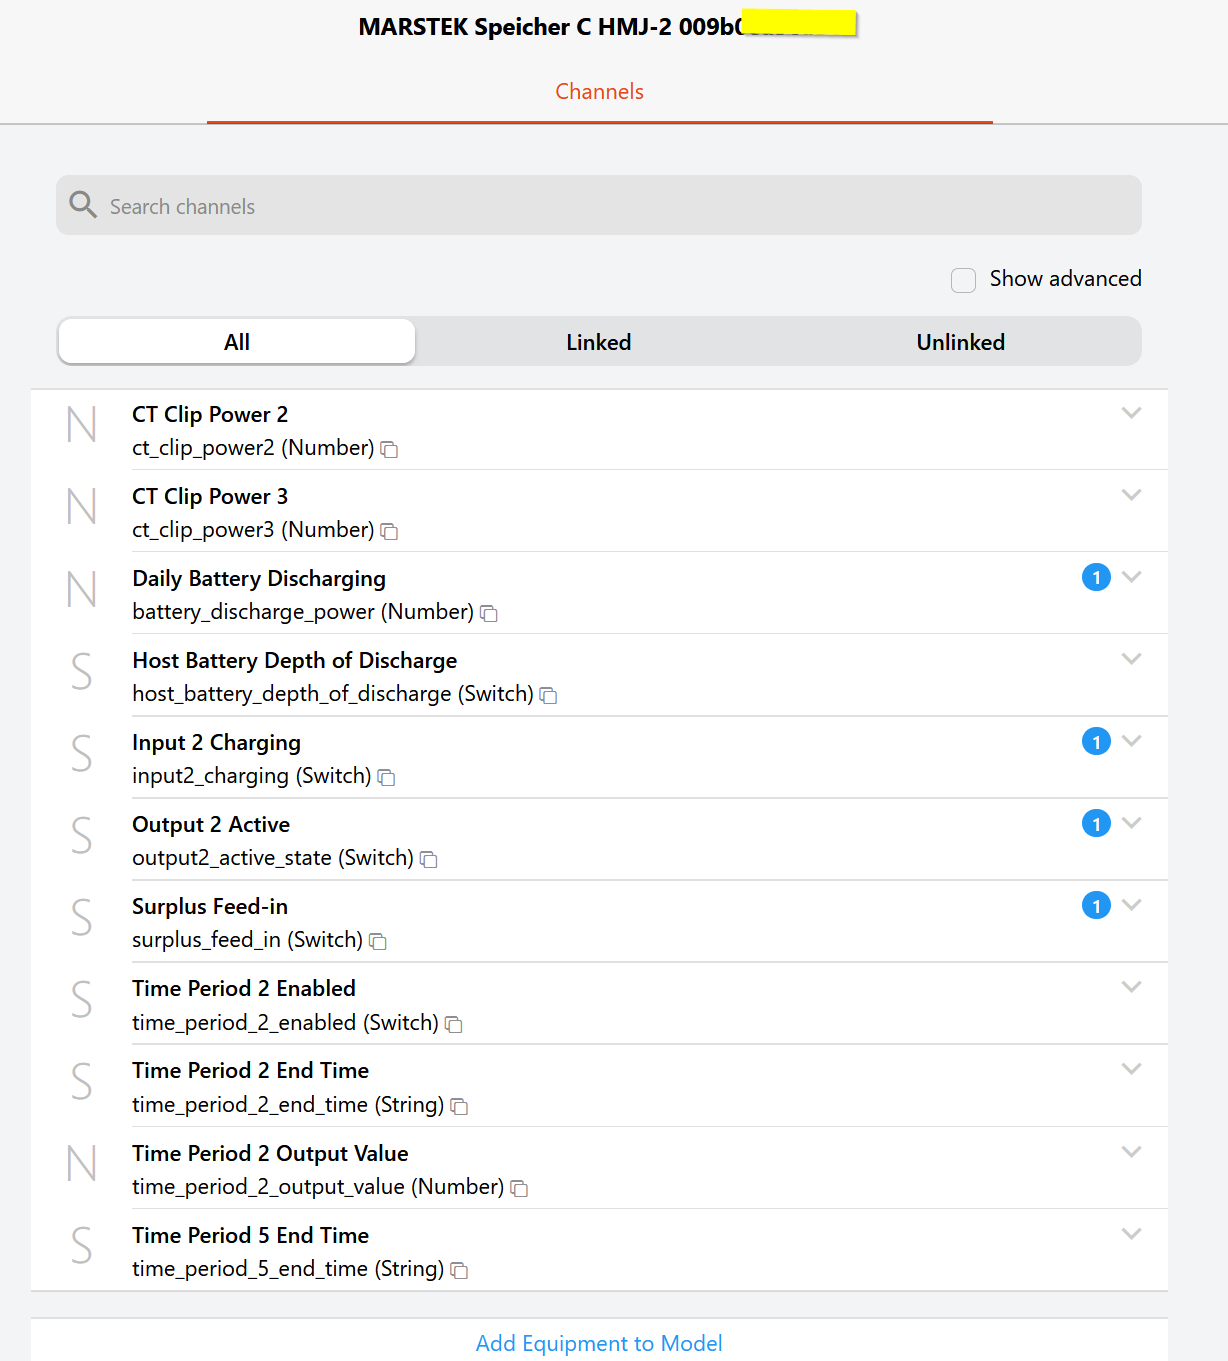
Task: Expand Host Battery Depth of Discharge channel
Action: (1131, 659)
